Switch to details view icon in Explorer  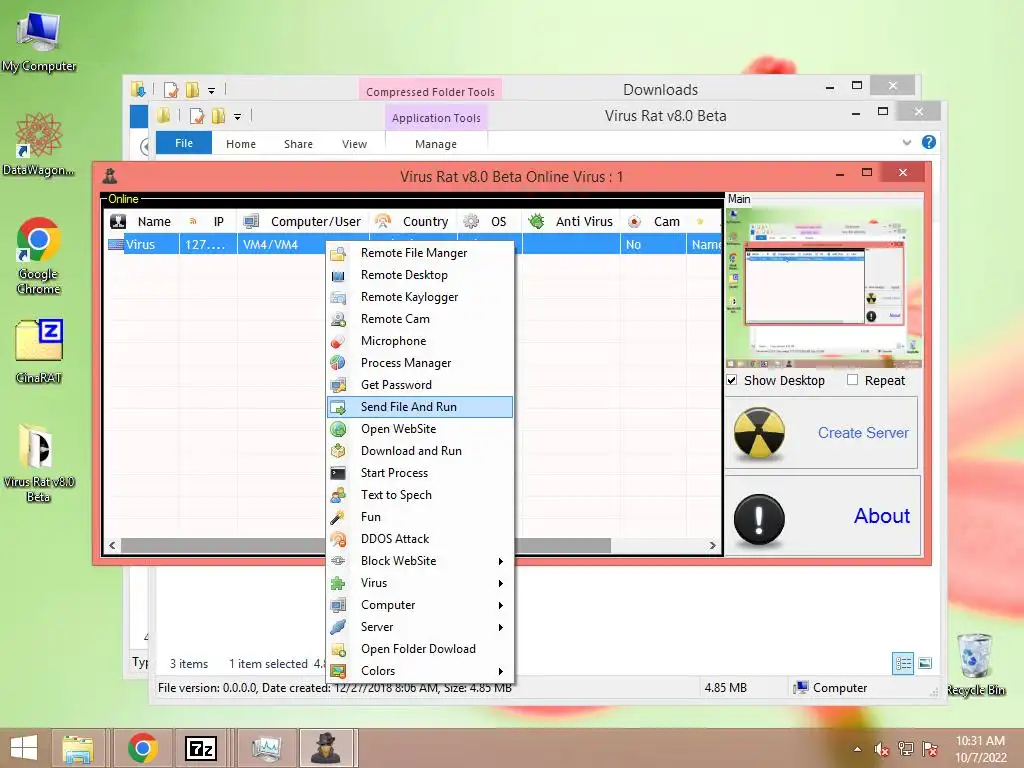903,664
